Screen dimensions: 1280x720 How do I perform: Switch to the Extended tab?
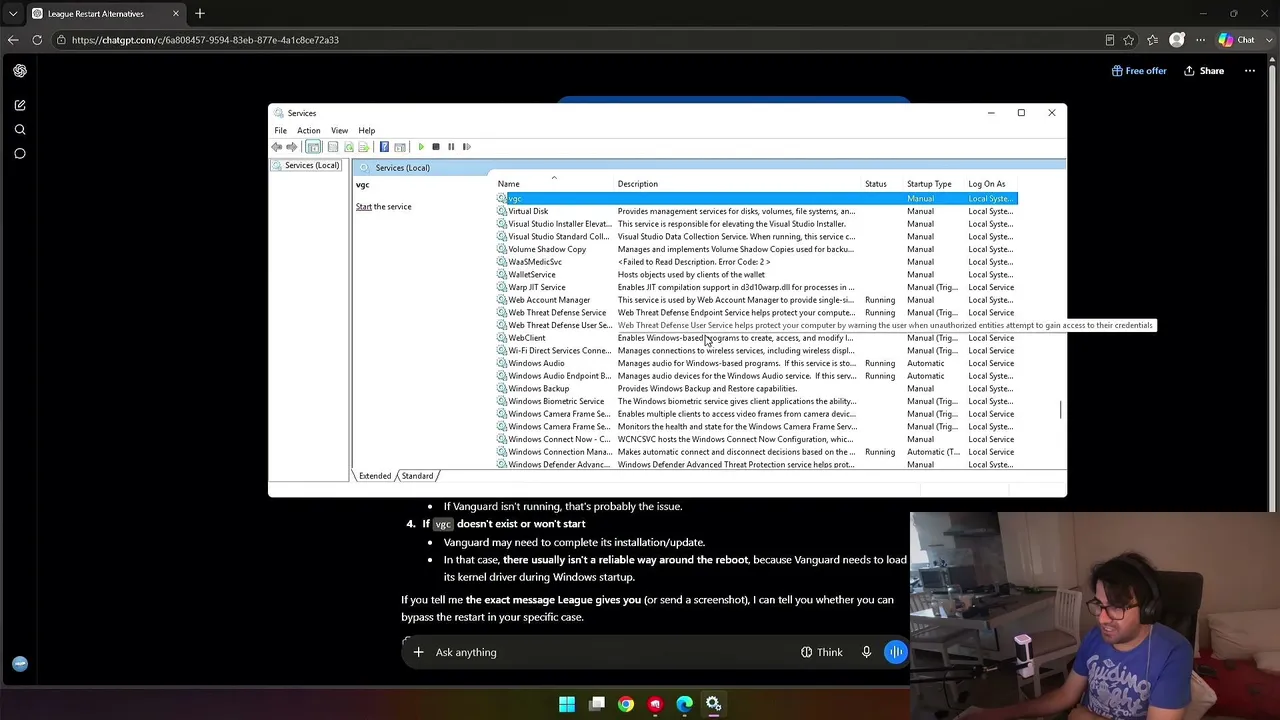(375, 476)
